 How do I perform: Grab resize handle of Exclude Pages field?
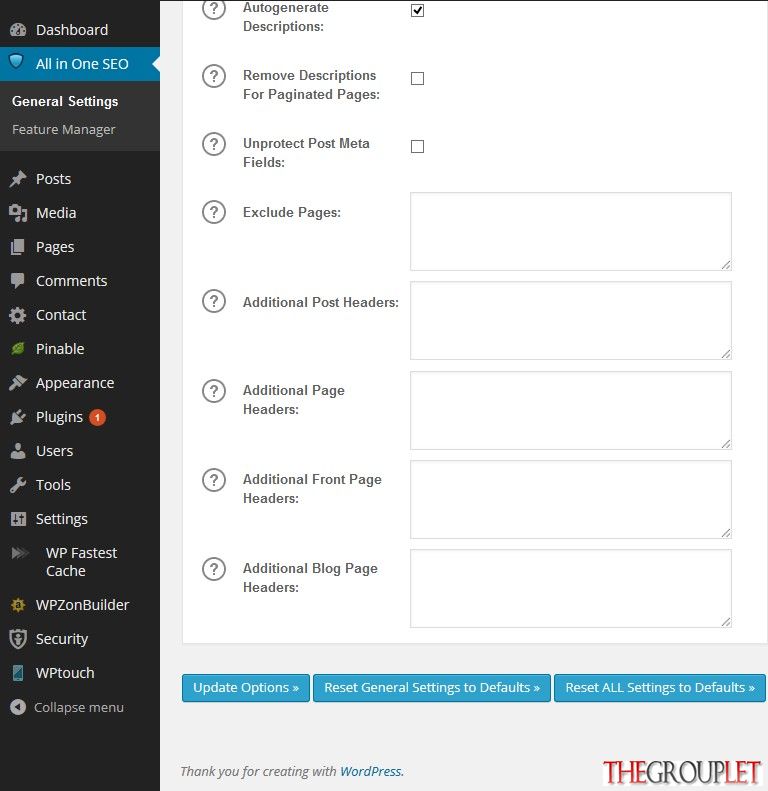pyautogui.click(x=726, y=265)
